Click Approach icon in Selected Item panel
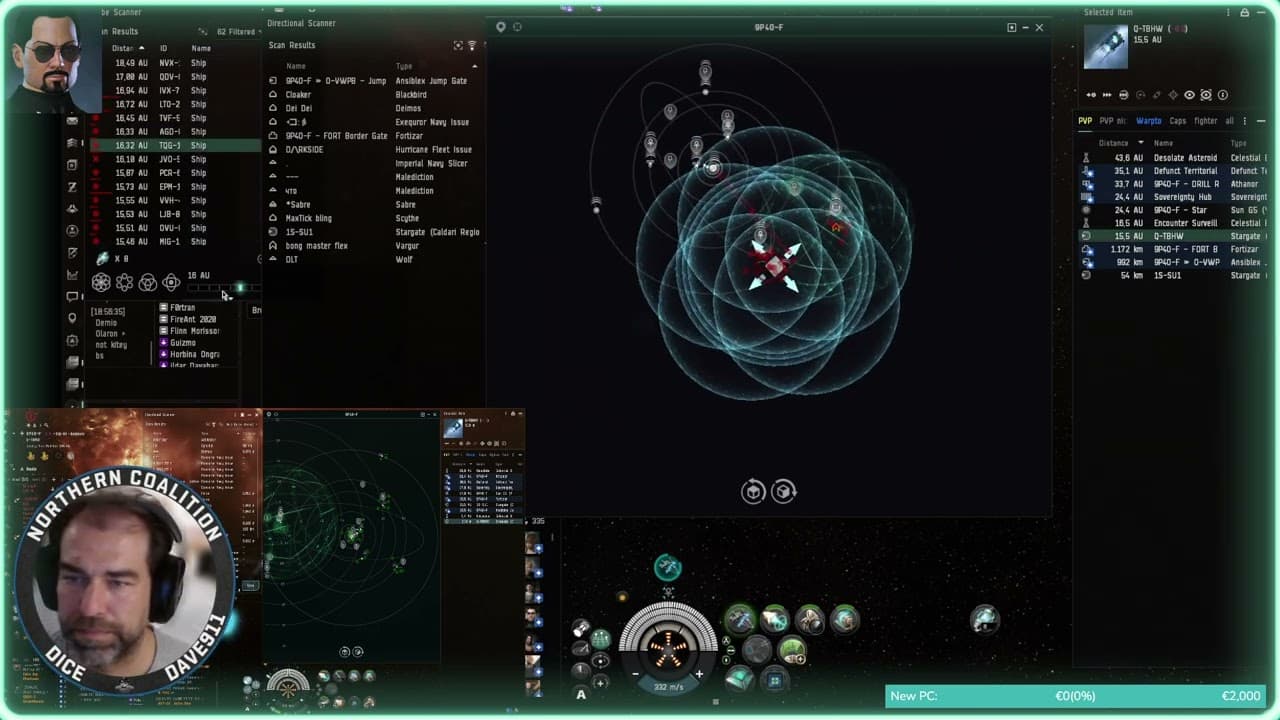The image size is (1280, 720). coord(1091,95)
